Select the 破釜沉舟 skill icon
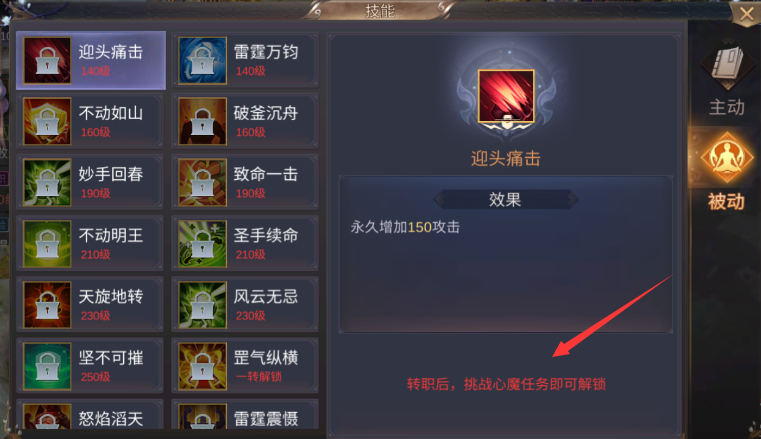761x439 pixels. [202, 121]
